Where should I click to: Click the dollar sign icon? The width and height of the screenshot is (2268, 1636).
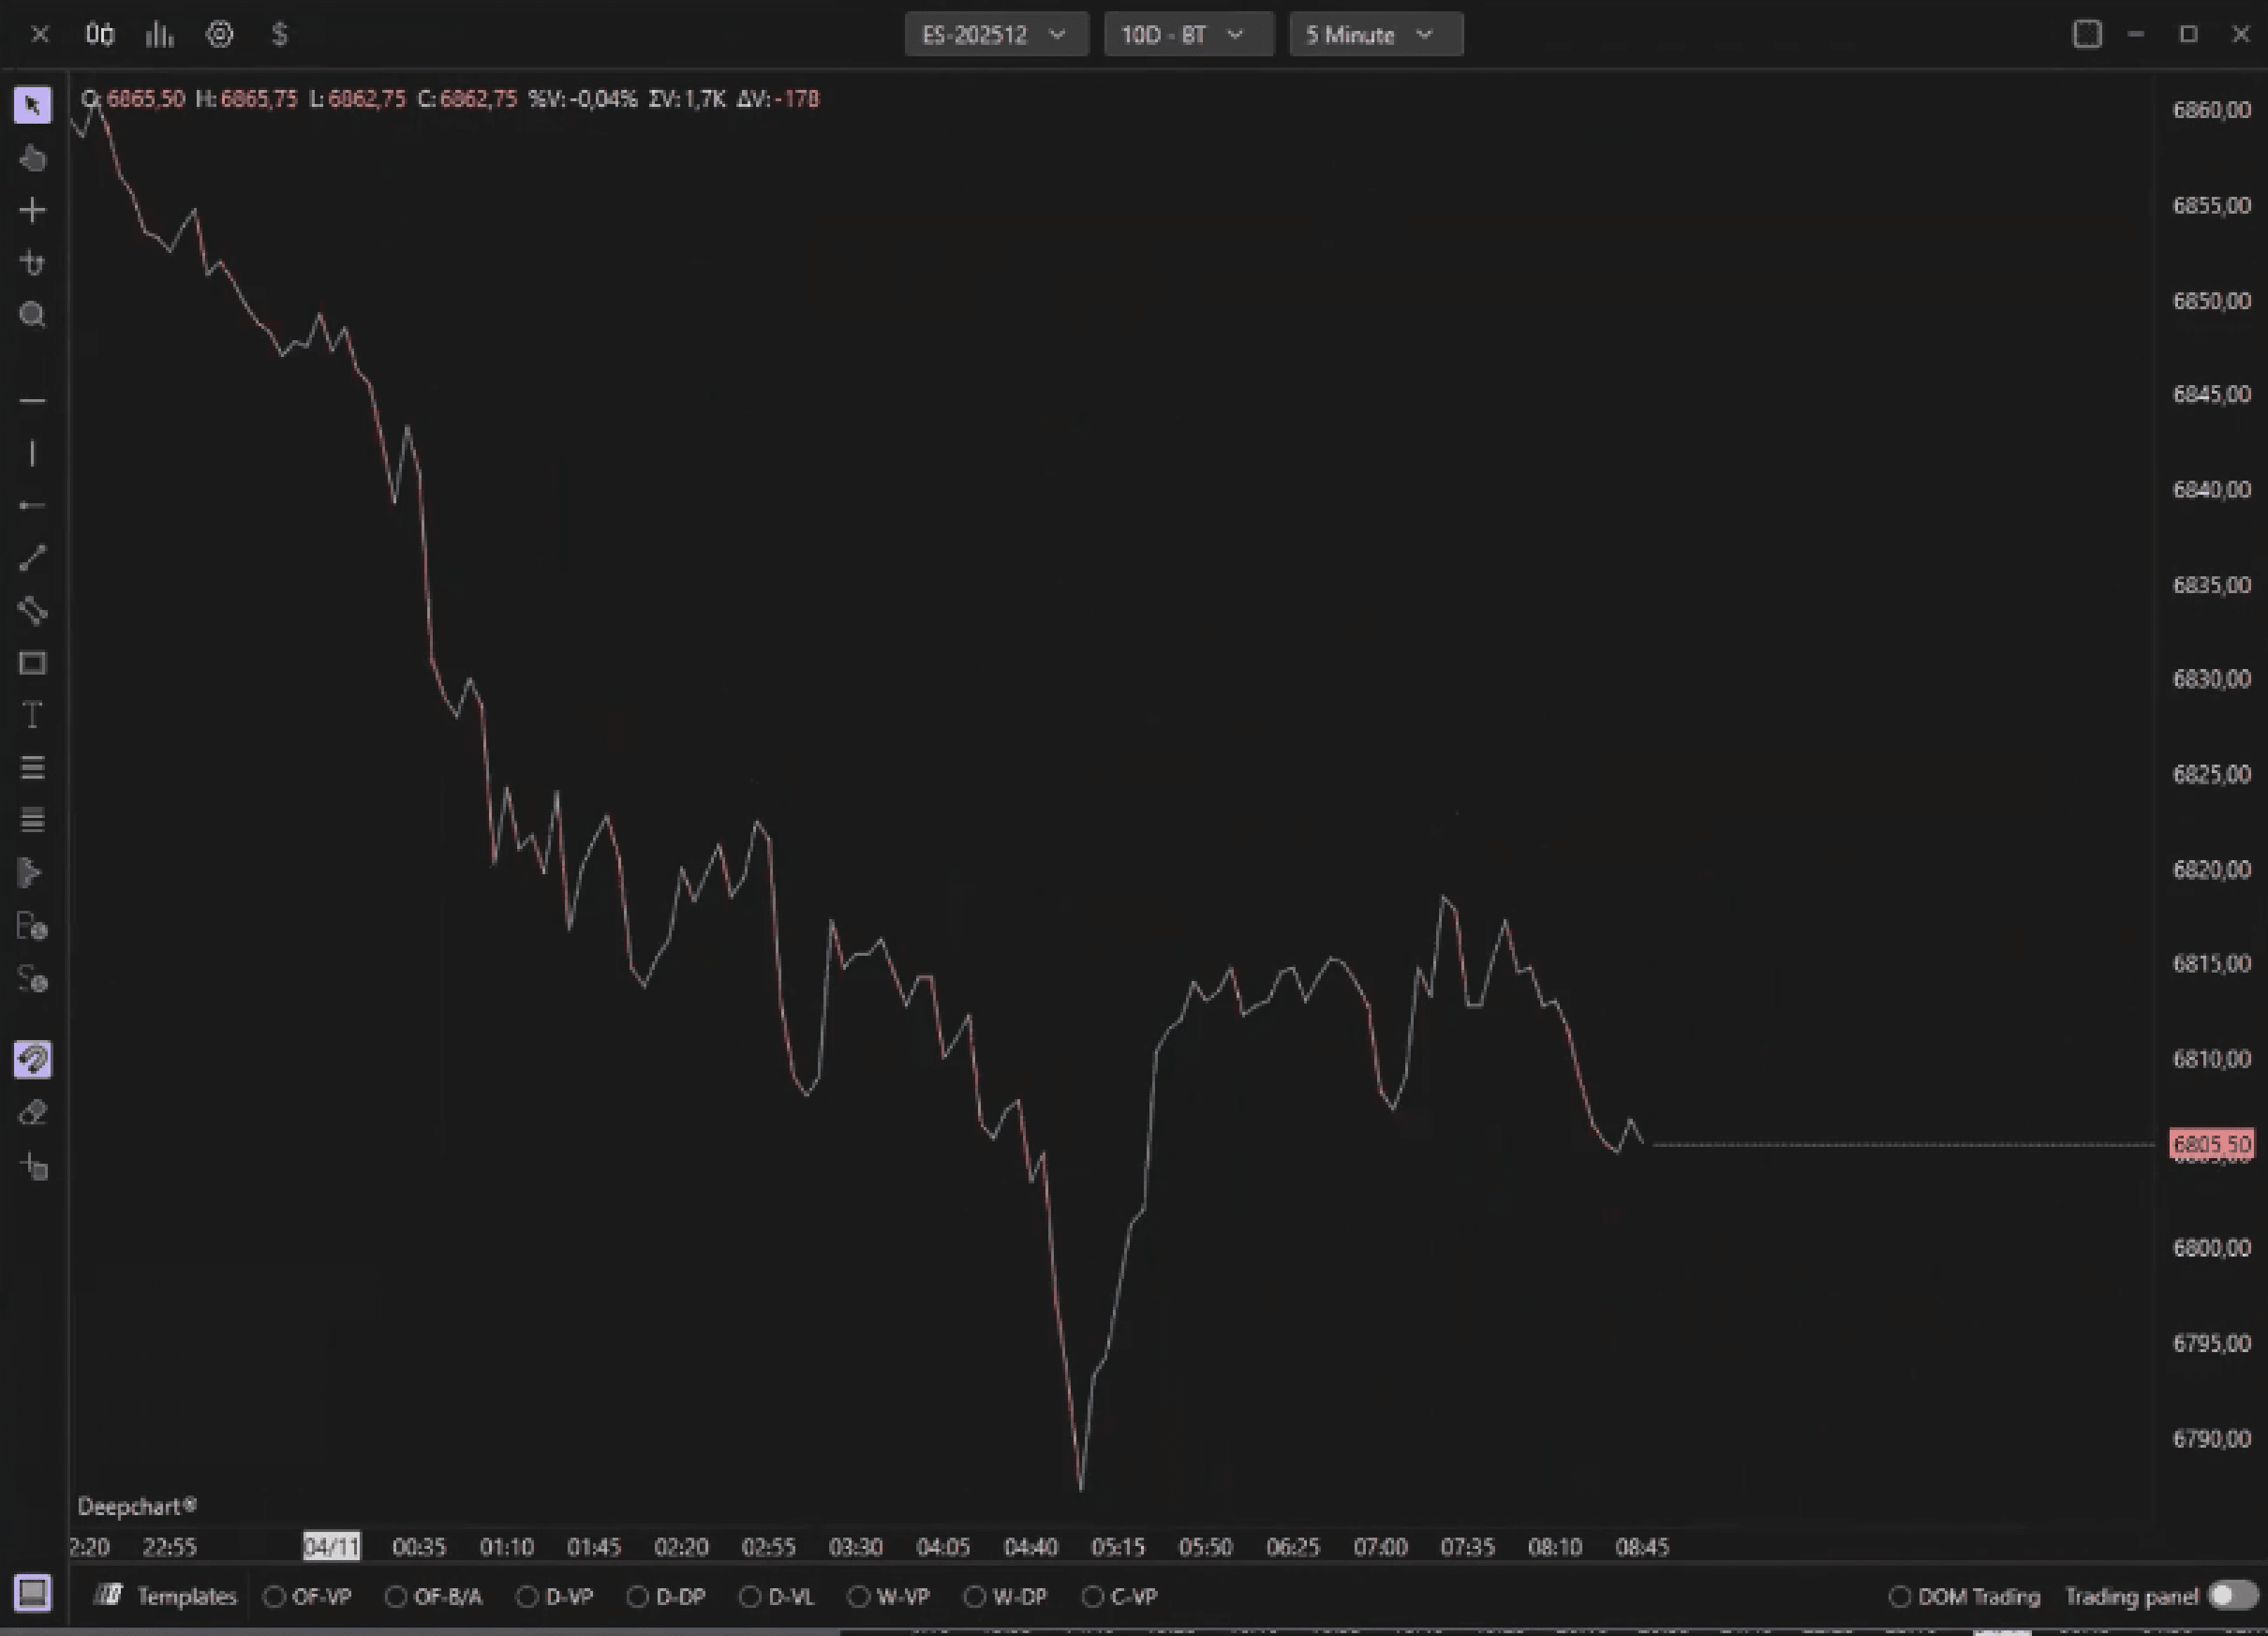tap(280, 35)
